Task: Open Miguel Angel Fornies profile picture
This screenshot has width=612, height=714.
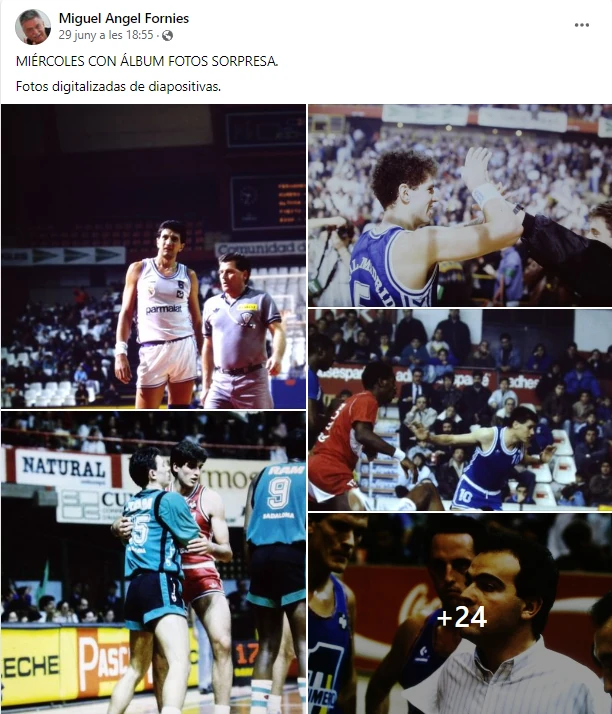Action: click(33, 26)
